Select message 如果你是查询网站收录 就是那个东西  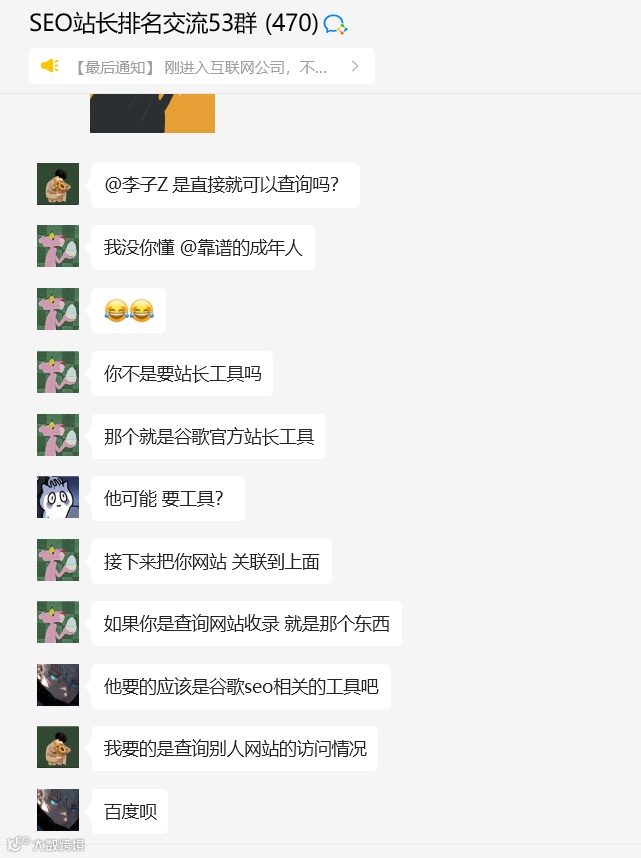coord(246,623)
